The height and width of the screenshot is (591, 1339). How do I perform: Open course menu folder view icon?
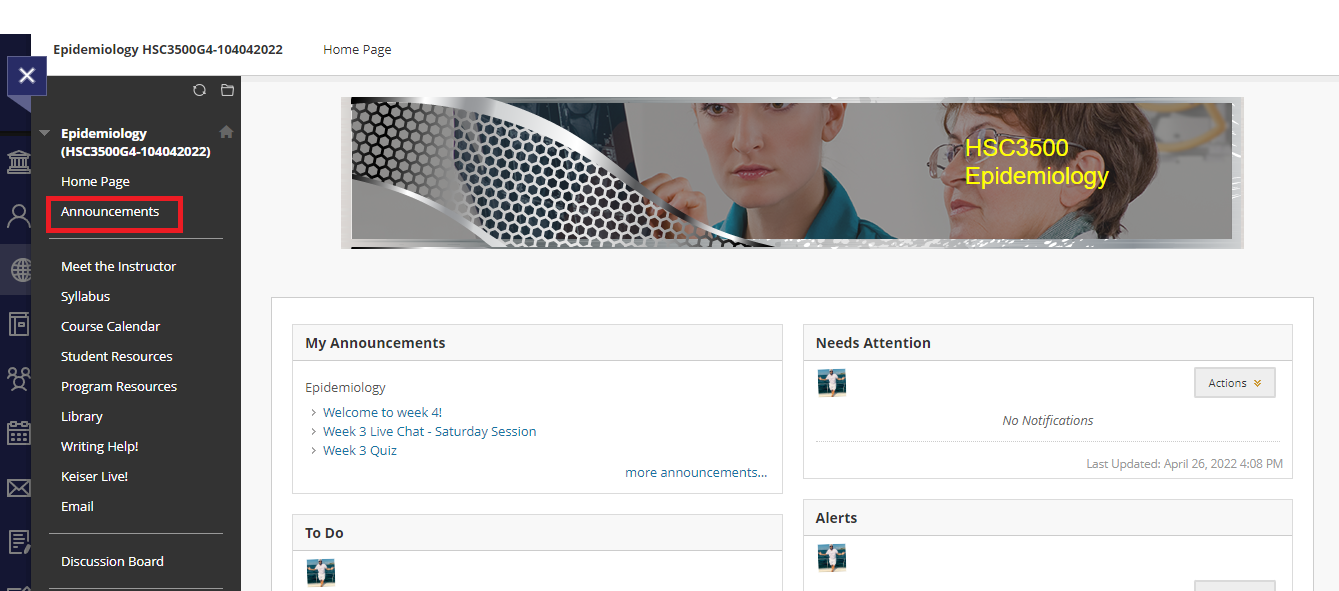(227, 90)
